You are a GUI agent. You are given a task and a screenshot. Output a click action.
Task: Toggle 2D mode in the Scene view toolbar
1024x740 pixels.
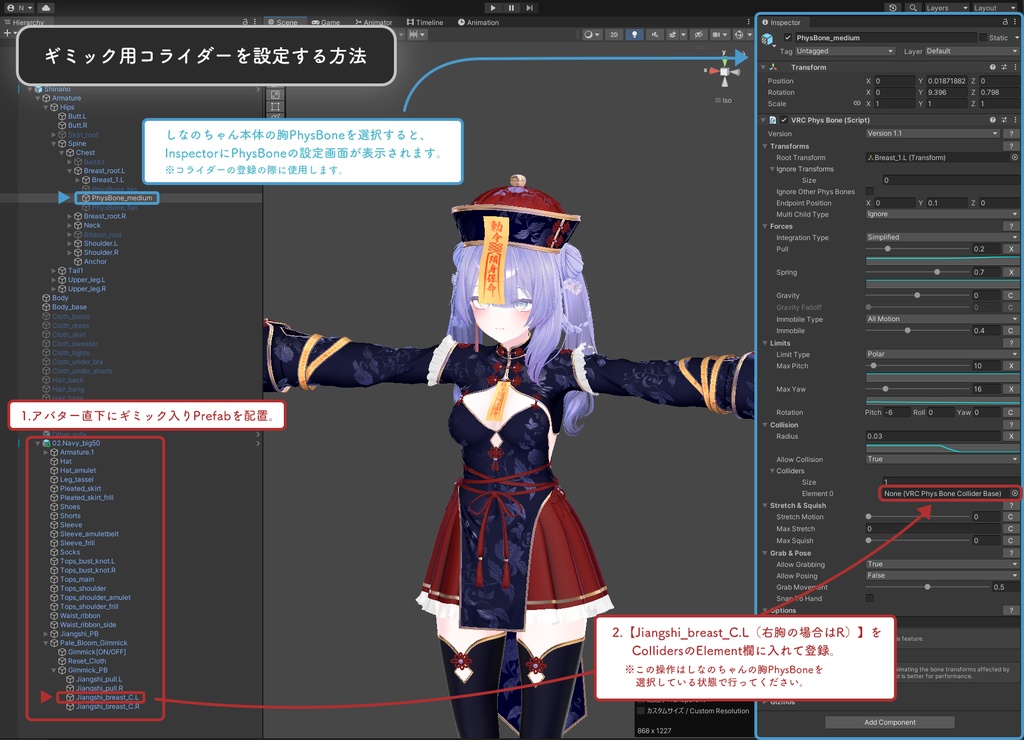point(614,35)
